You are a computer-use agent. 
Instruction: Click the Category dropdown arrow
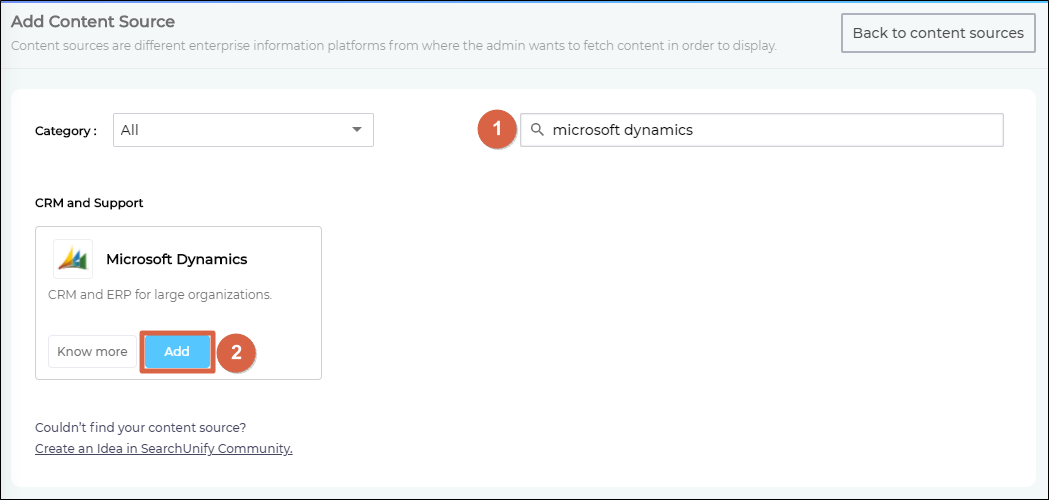tap(357, 130)
